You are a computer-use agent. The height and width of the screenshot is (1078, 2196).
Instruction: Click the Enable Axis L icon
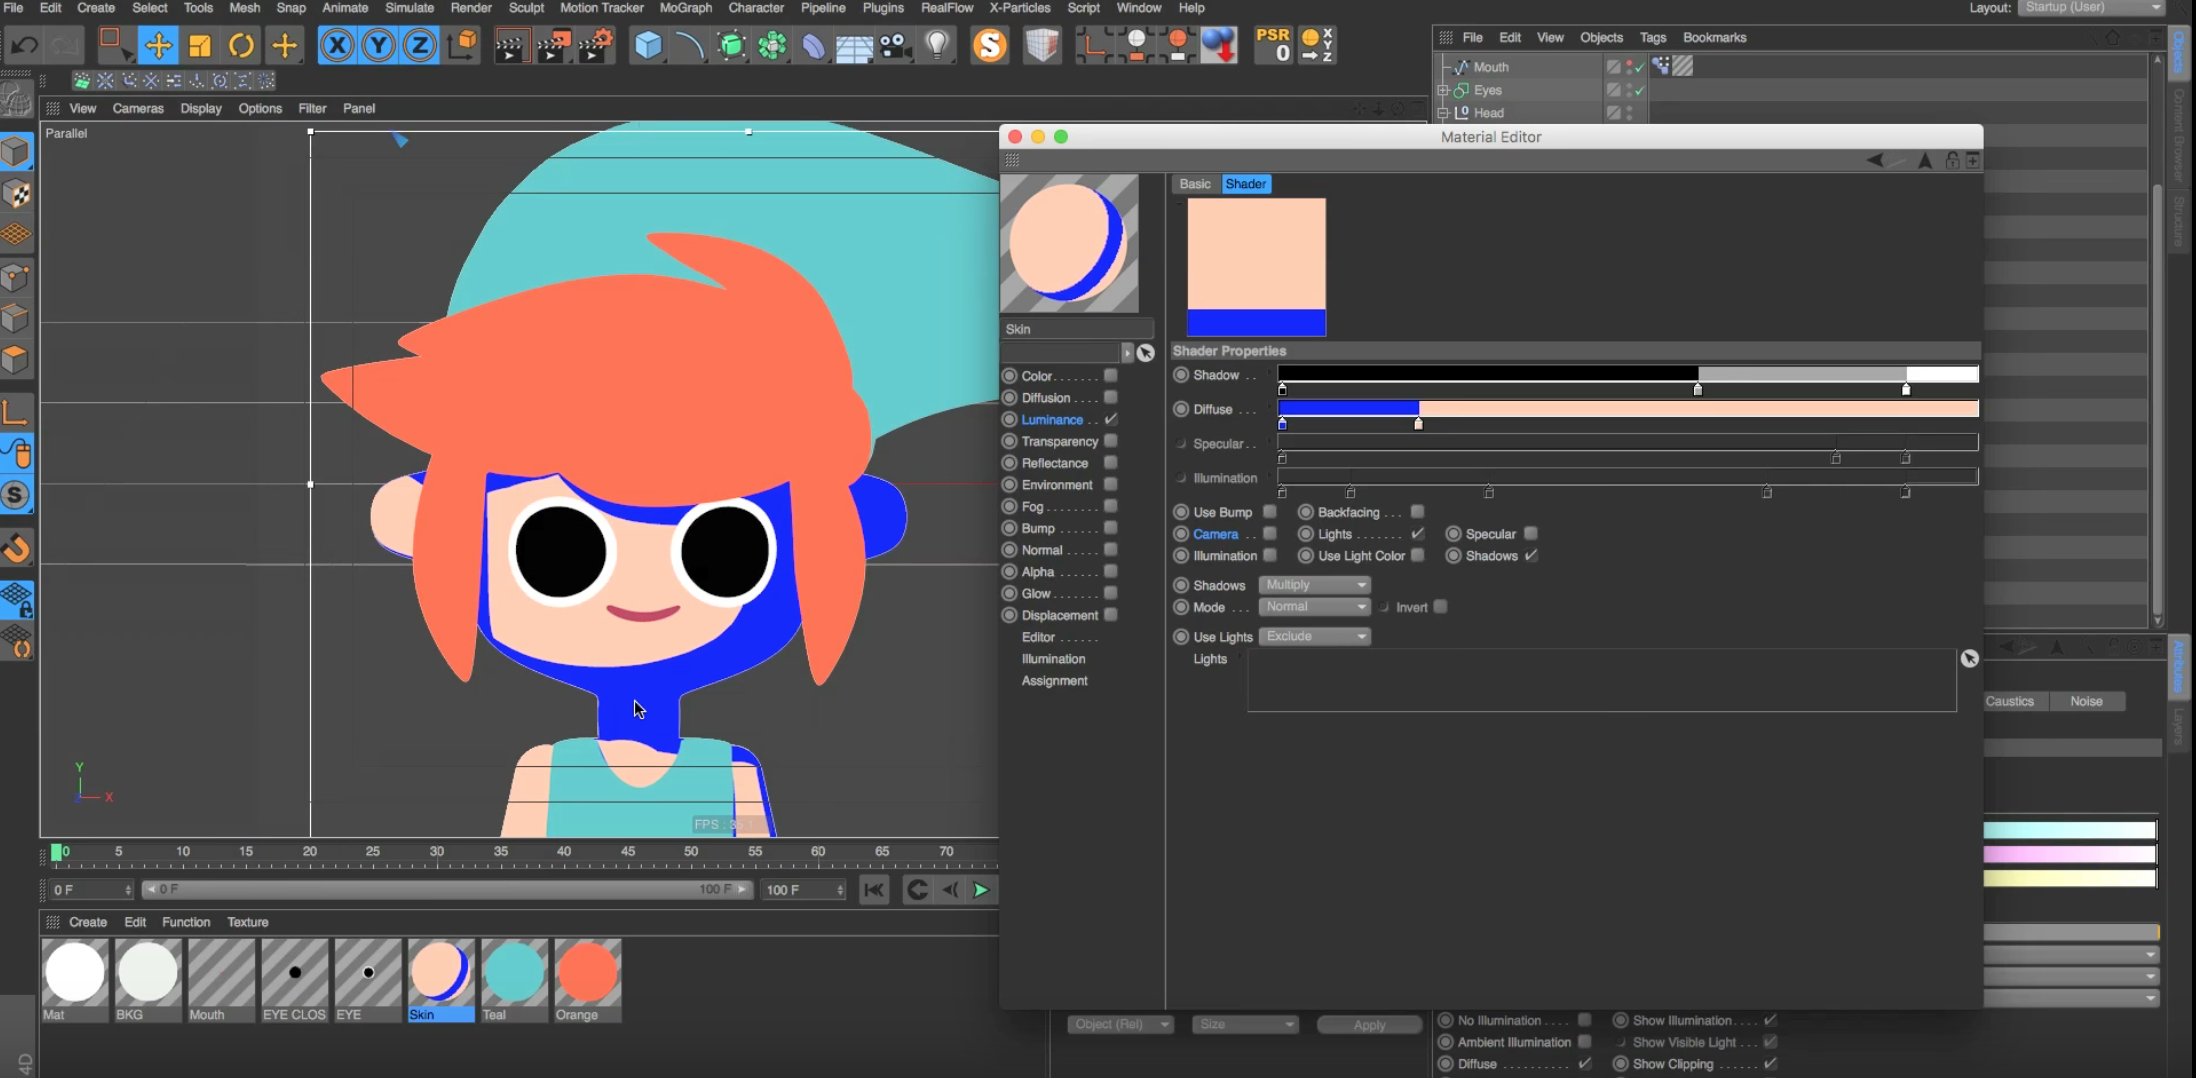click(16, 413)
